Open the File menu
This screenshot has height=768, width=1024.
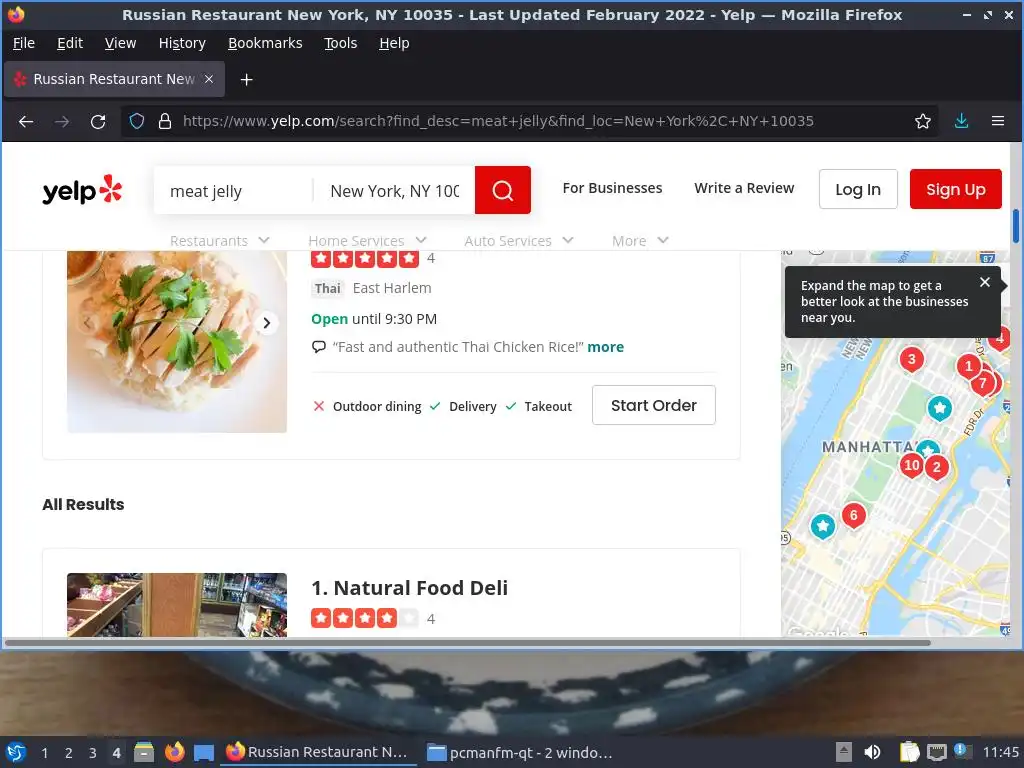[x=24, y=43]
